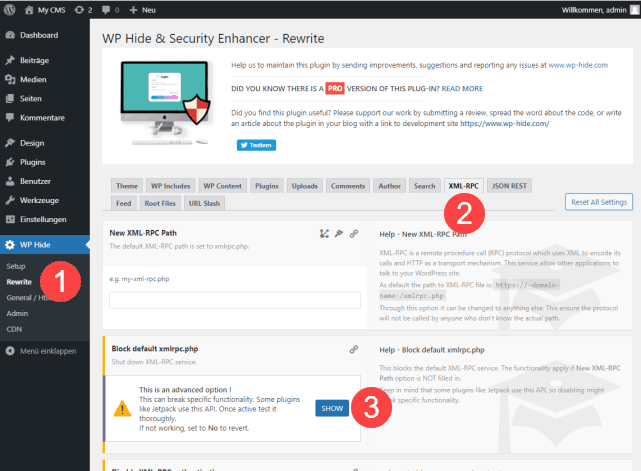Viewport: 641px width, 471px height.
Task: Click the New XML-RPC Path input field
Action: click(235, 300)
